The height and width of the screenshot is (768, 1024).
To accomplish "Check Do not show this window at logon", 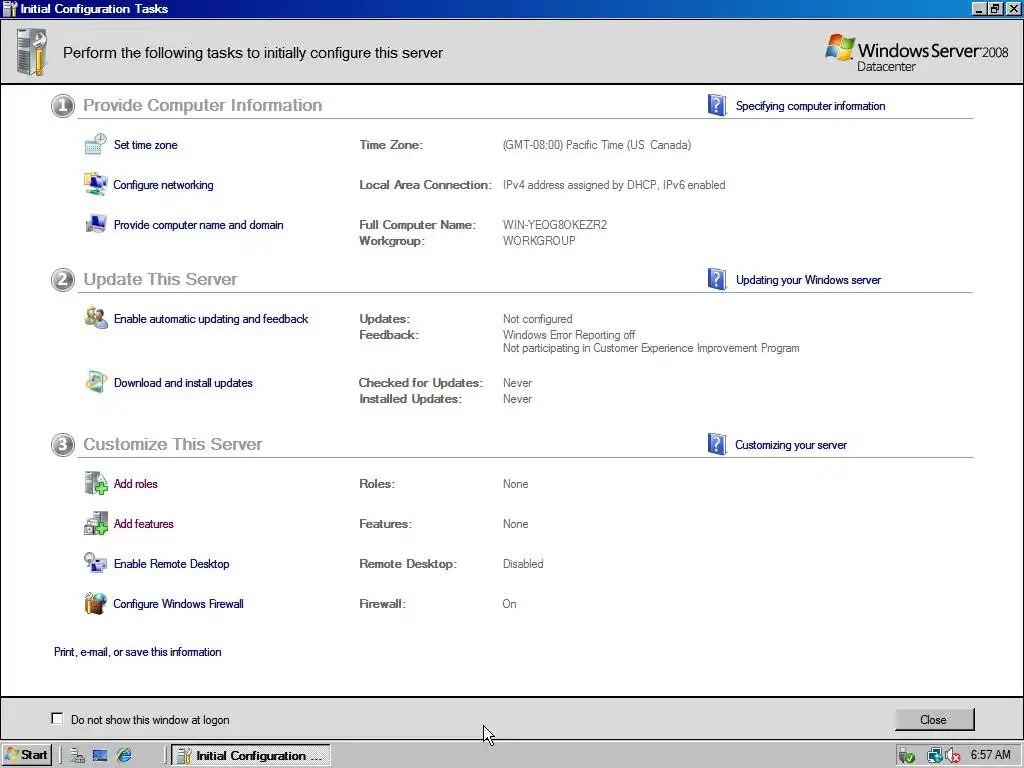I will (x=57, y=718).
